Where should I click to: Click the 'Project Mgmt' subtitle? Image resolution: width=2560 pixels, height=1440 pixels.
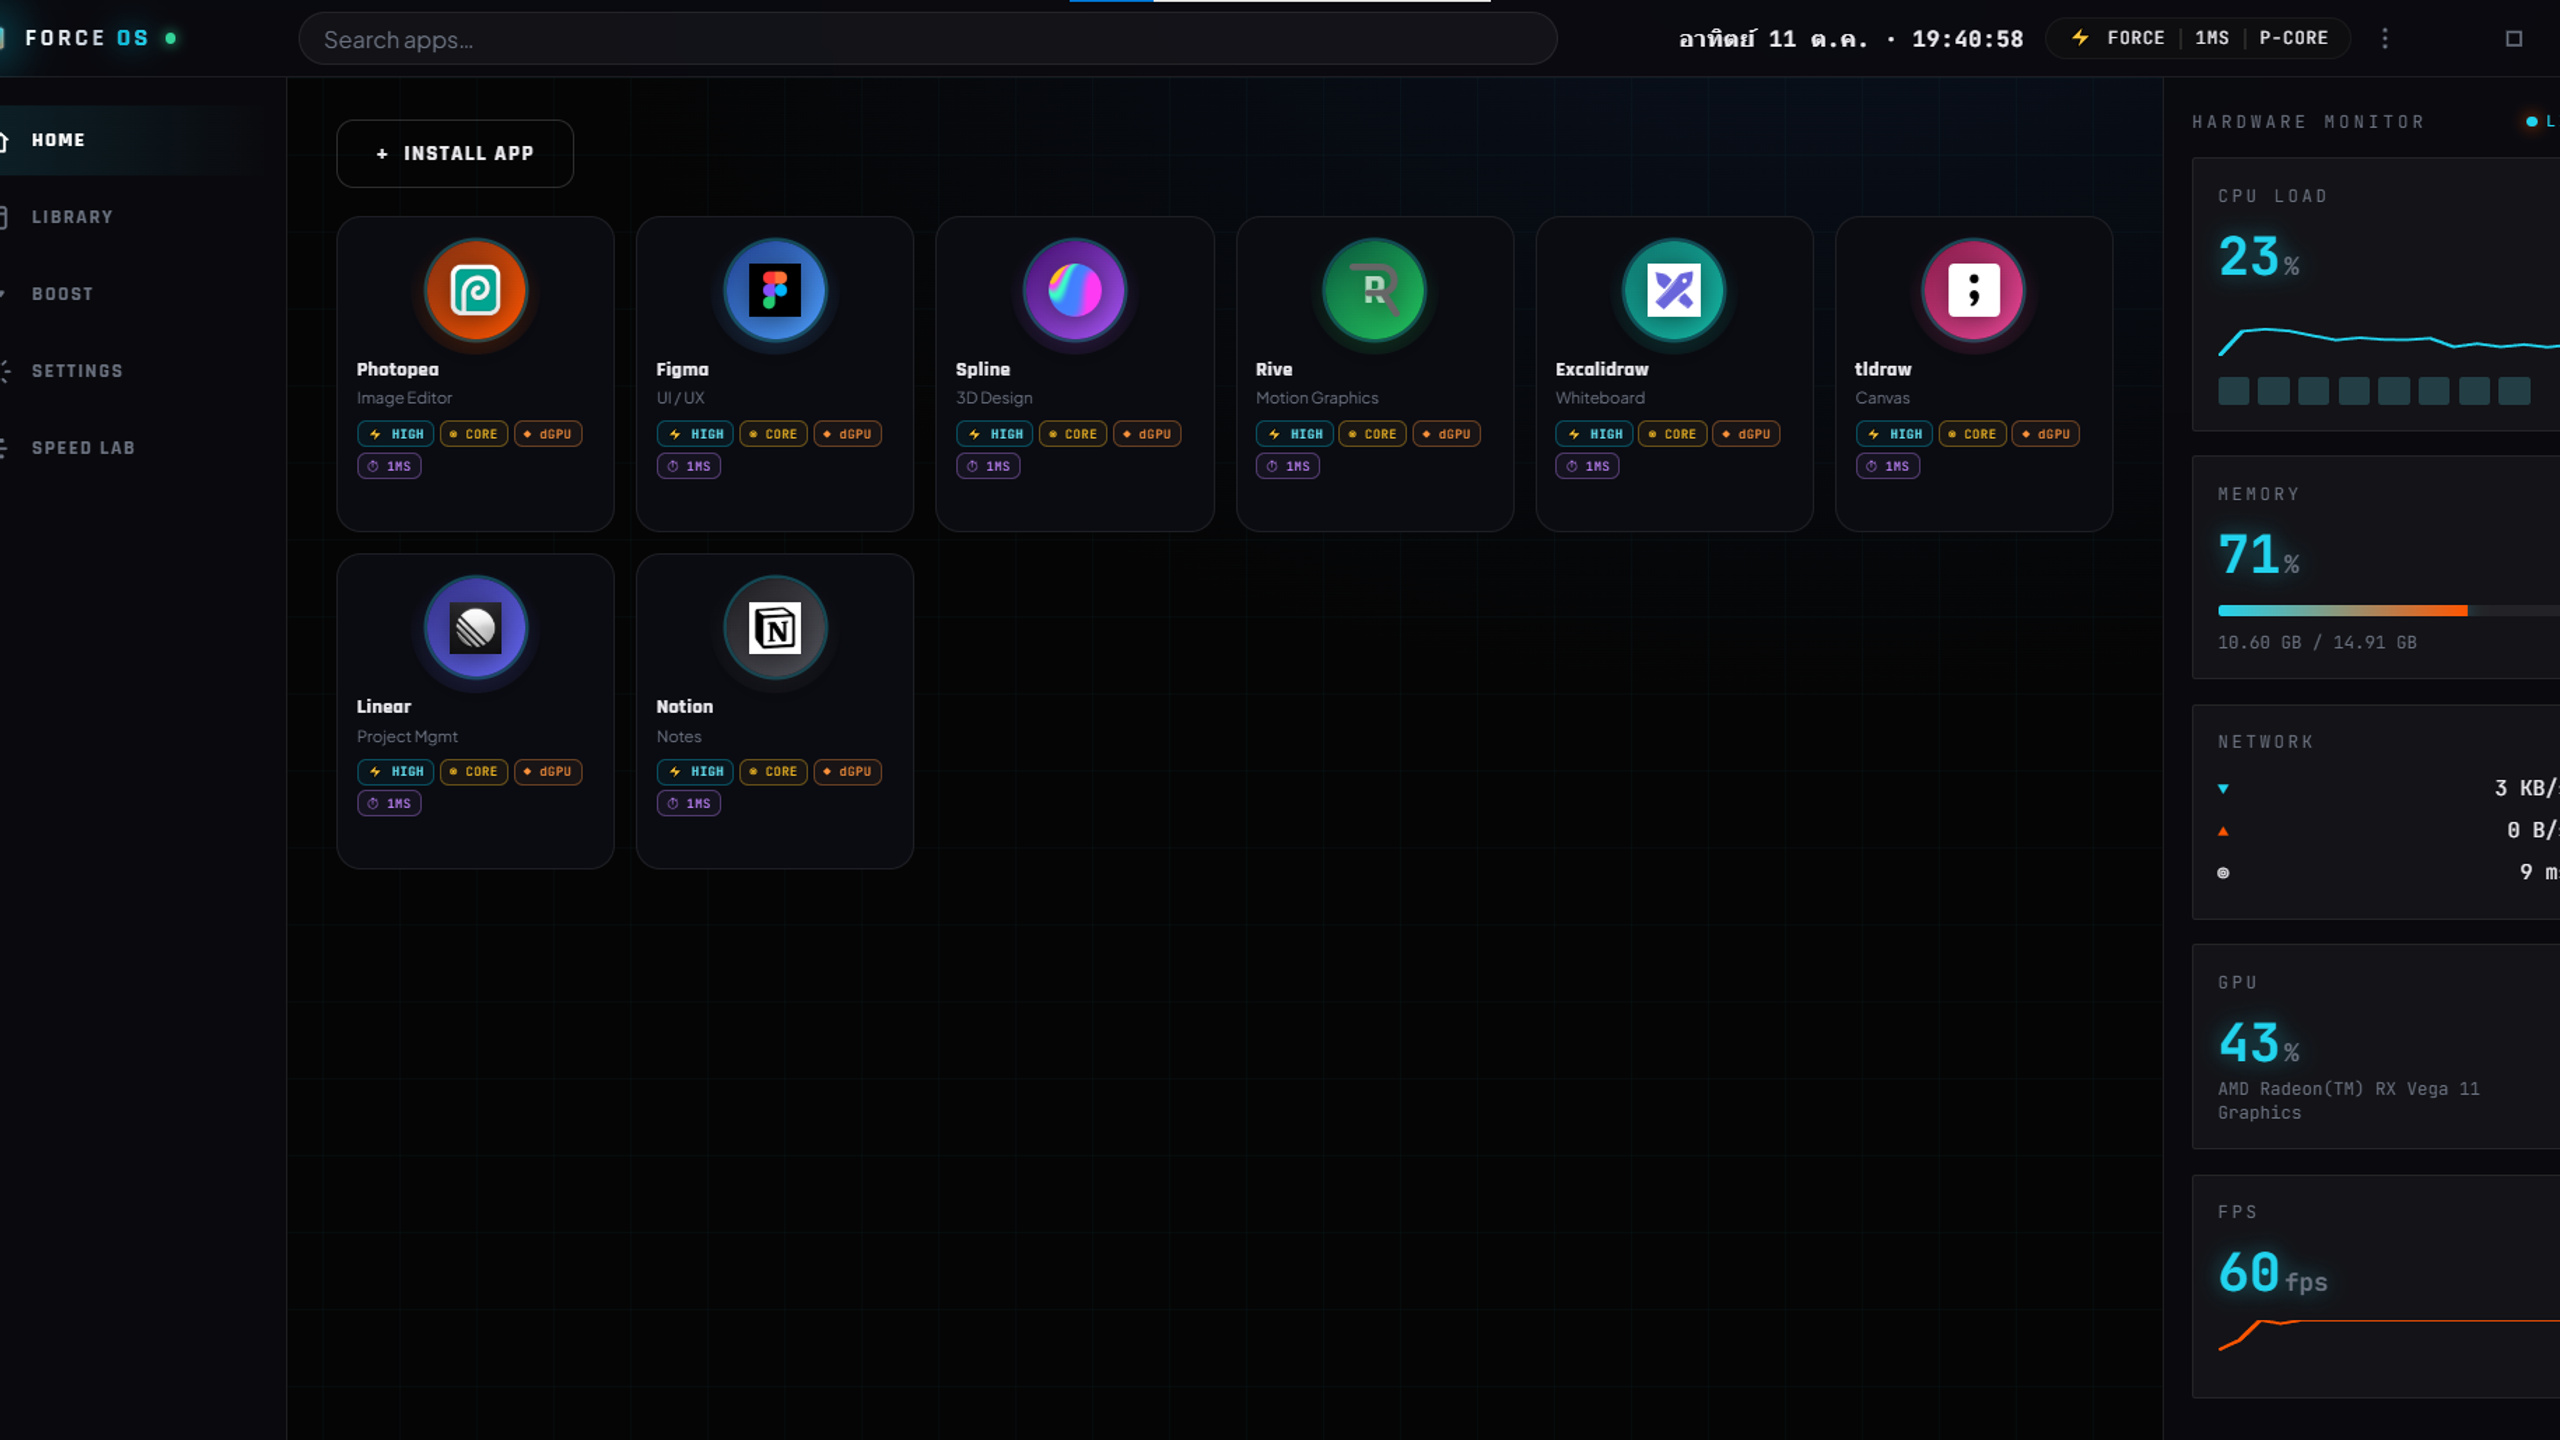[407, 737]
